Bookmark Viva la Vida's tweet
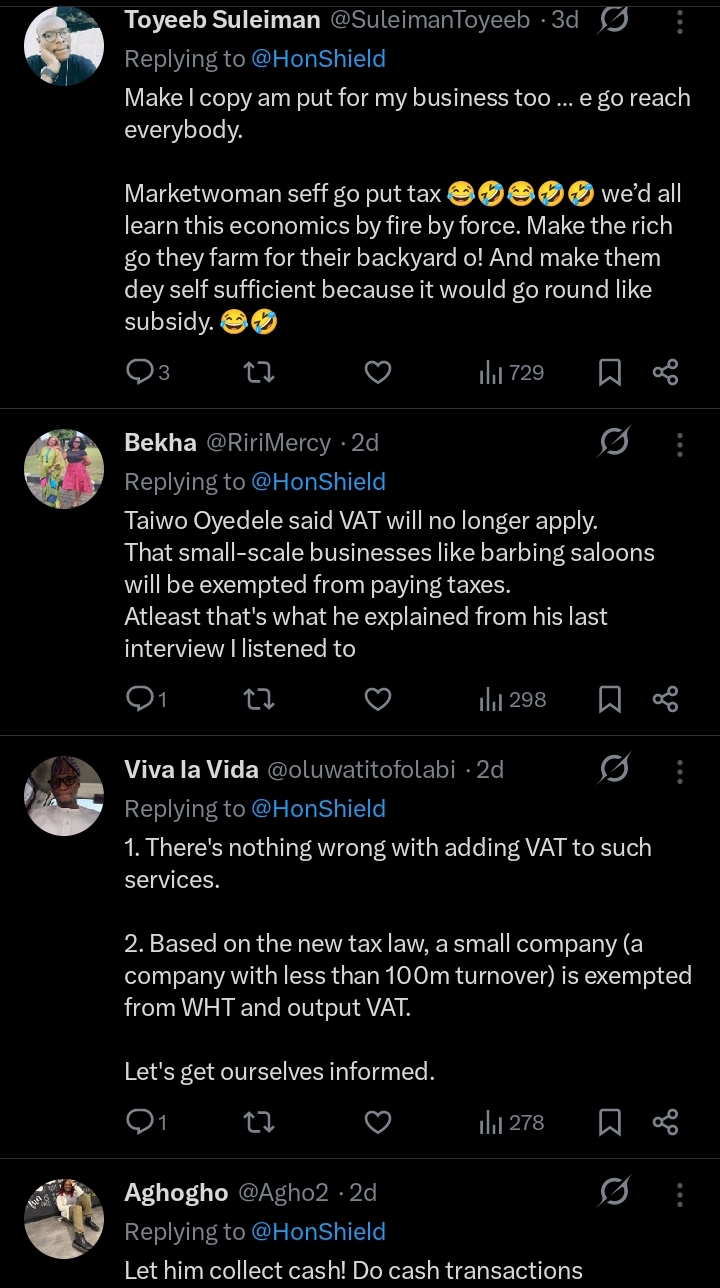This screenshot has height=1288, width=720. click(x=609, y=1123)
